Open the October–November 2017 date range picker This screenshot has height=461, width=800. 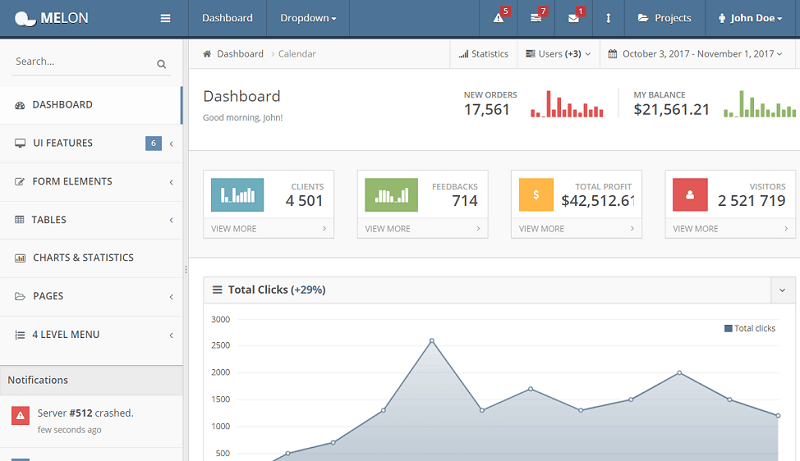click(x=695, y=54)
